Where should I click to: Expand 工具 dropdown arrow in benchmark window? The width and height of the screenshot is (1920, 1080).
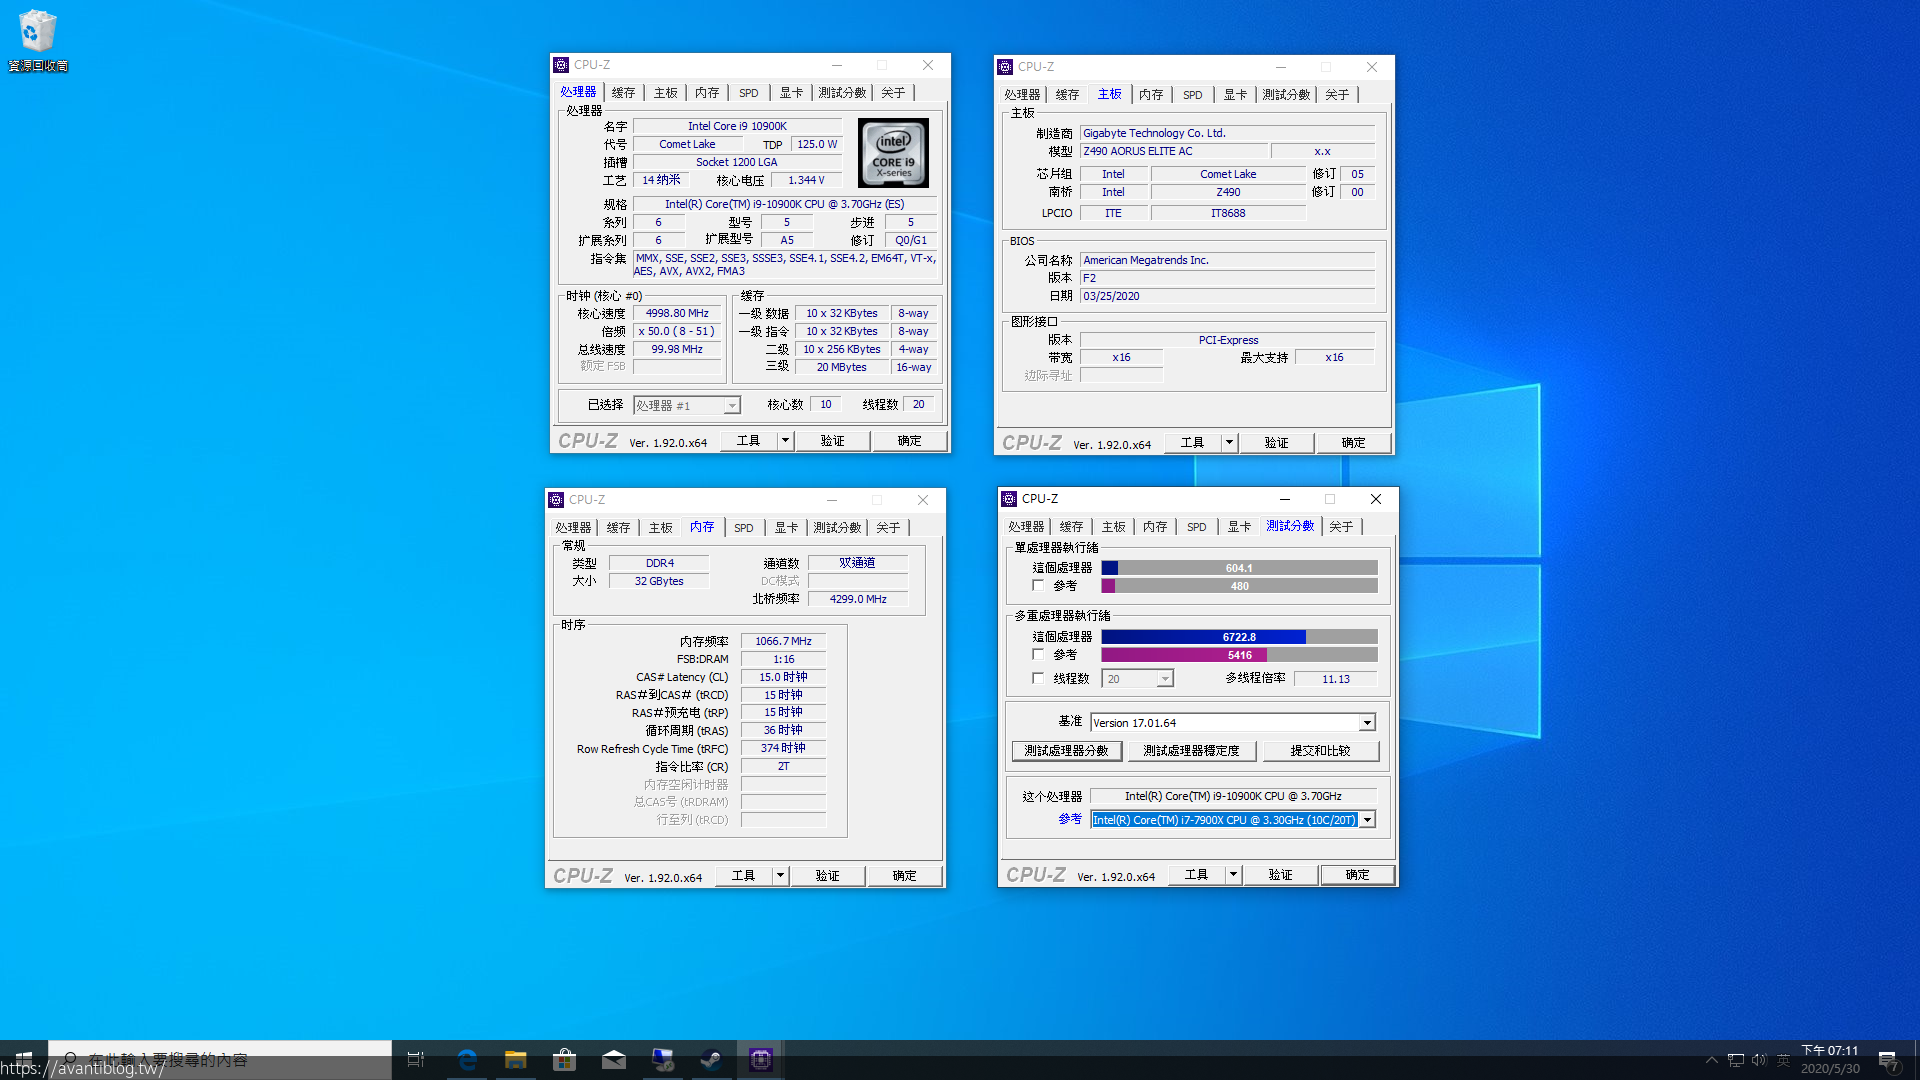[1233, 875]
